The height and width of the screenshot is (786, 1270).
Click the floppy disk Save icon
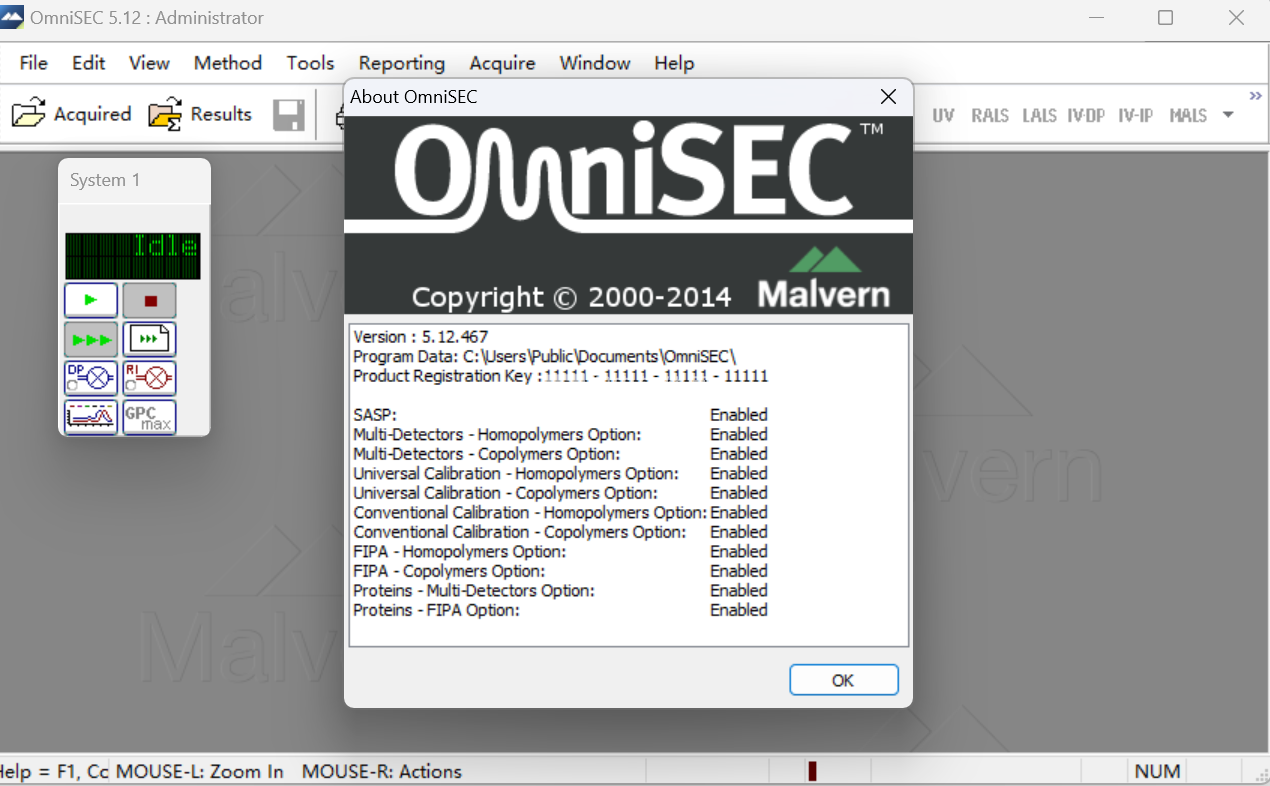click(289, 115)
